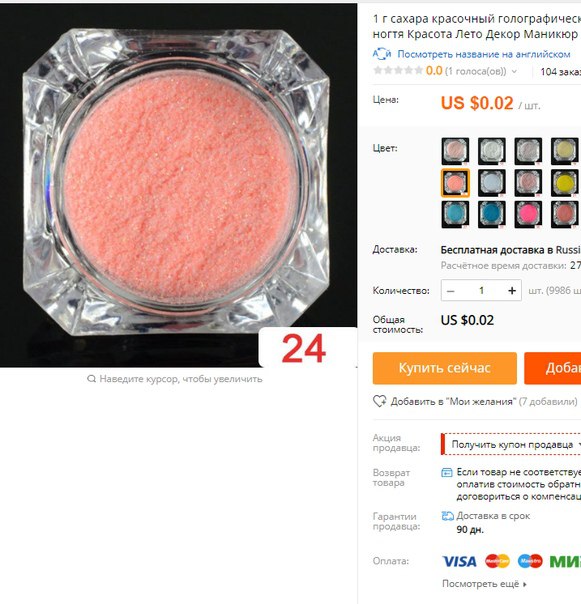Increase quantity with the plus button

click(x=512, y=290)
